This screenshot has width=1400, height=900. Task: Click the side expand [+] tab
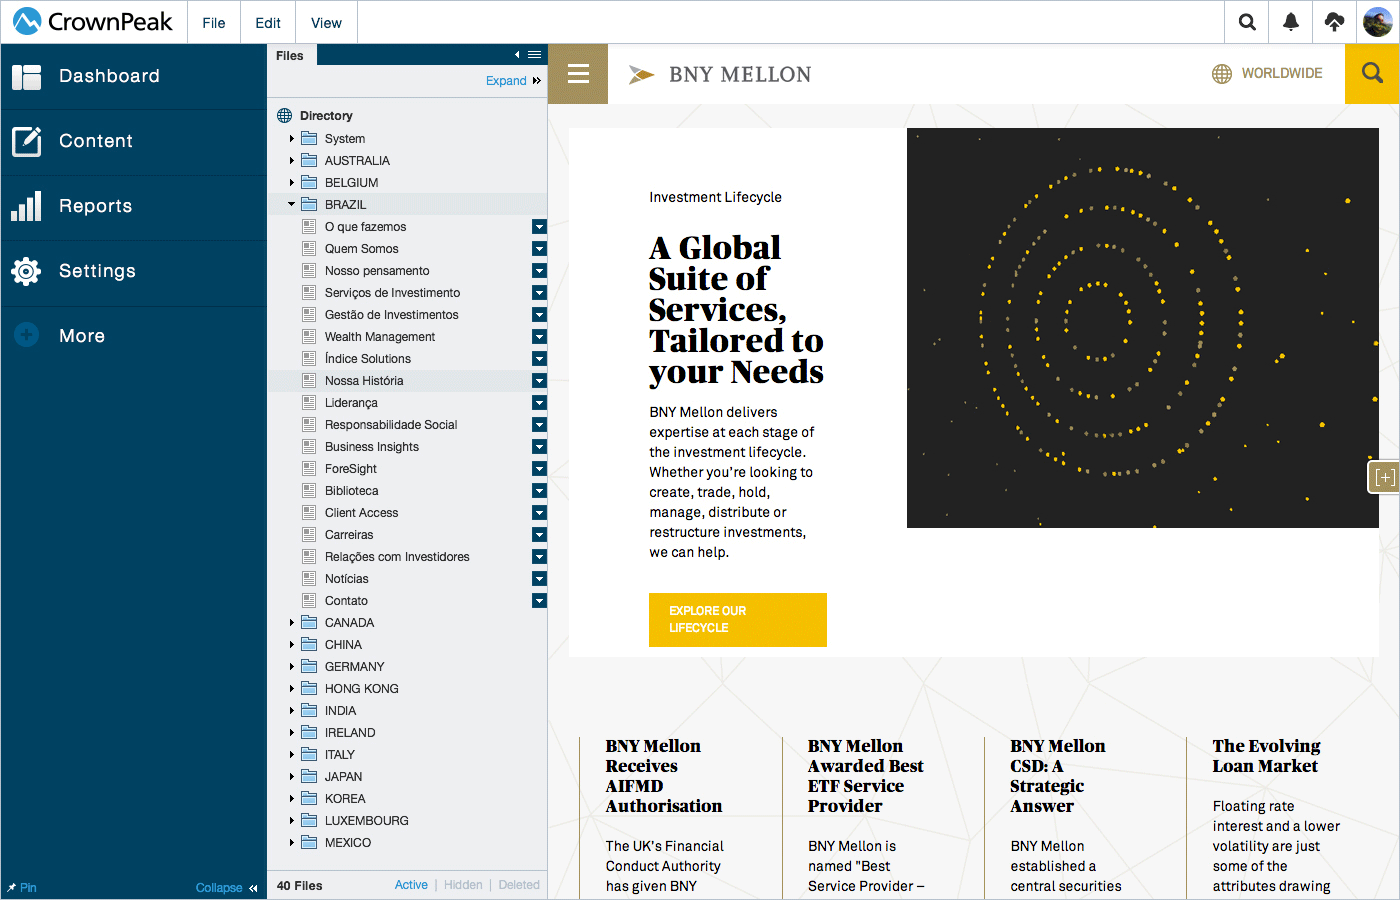(1384, 477)
